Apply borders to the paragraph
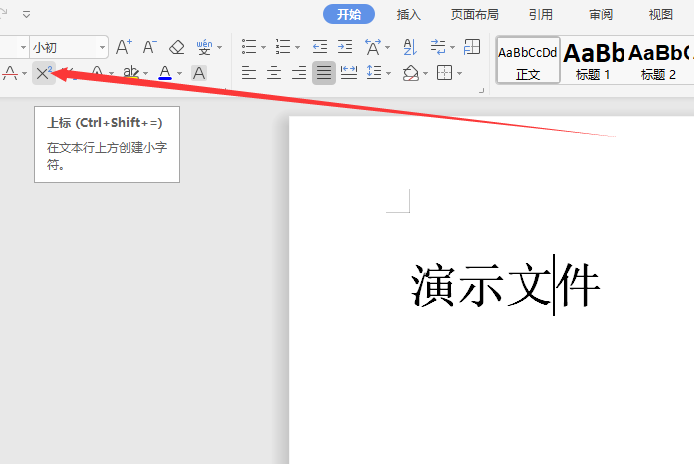 pyautogui.click(x=444, y=73)
